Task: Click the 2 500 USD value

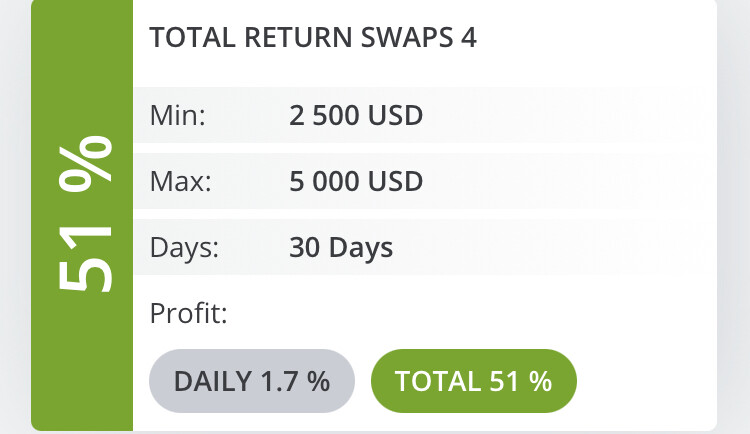Action: tap(356, 115)
